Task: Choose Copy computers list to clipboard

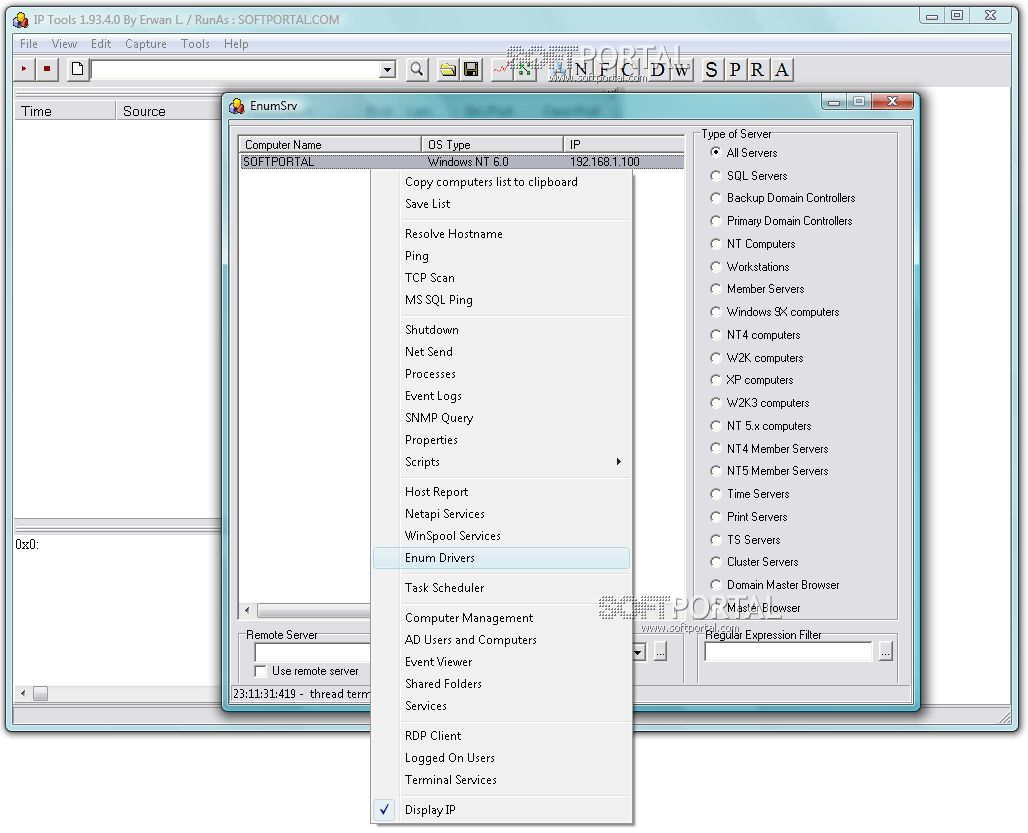Action: coord(502,182)
